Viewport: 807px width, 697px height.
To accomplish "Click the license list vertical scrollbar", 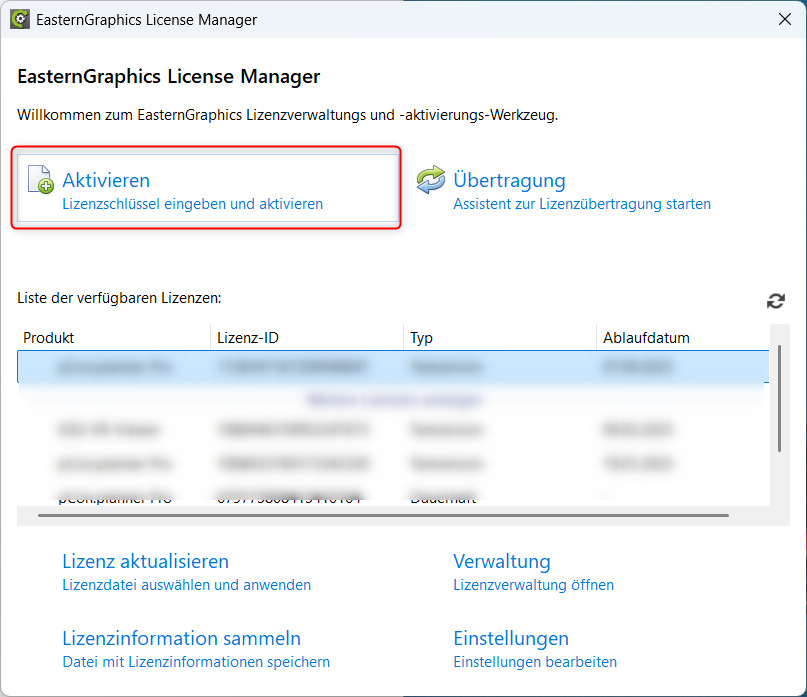I will tap(779, 400).
